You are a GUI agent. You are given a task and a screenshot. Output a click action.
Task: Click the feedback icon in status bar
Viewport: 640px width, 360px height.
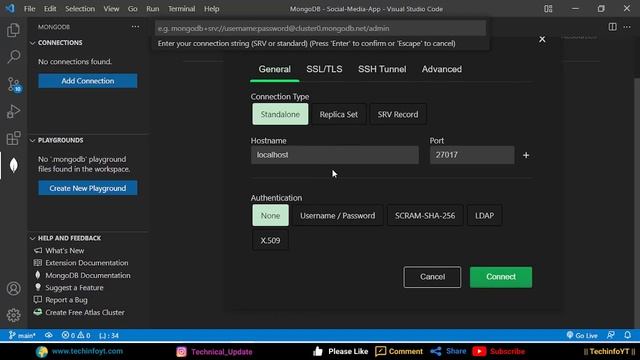[x=611, y=336]
